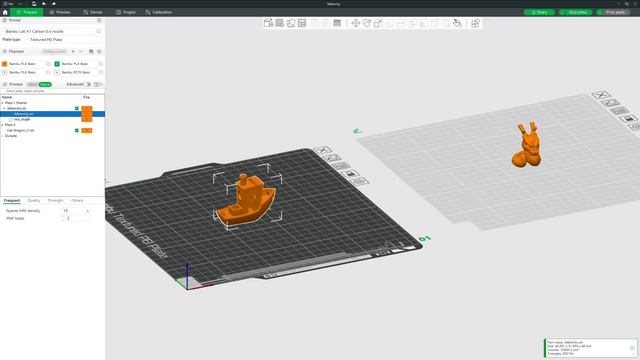
Task: Click the add filament plus icon
Action: point(73,51)
